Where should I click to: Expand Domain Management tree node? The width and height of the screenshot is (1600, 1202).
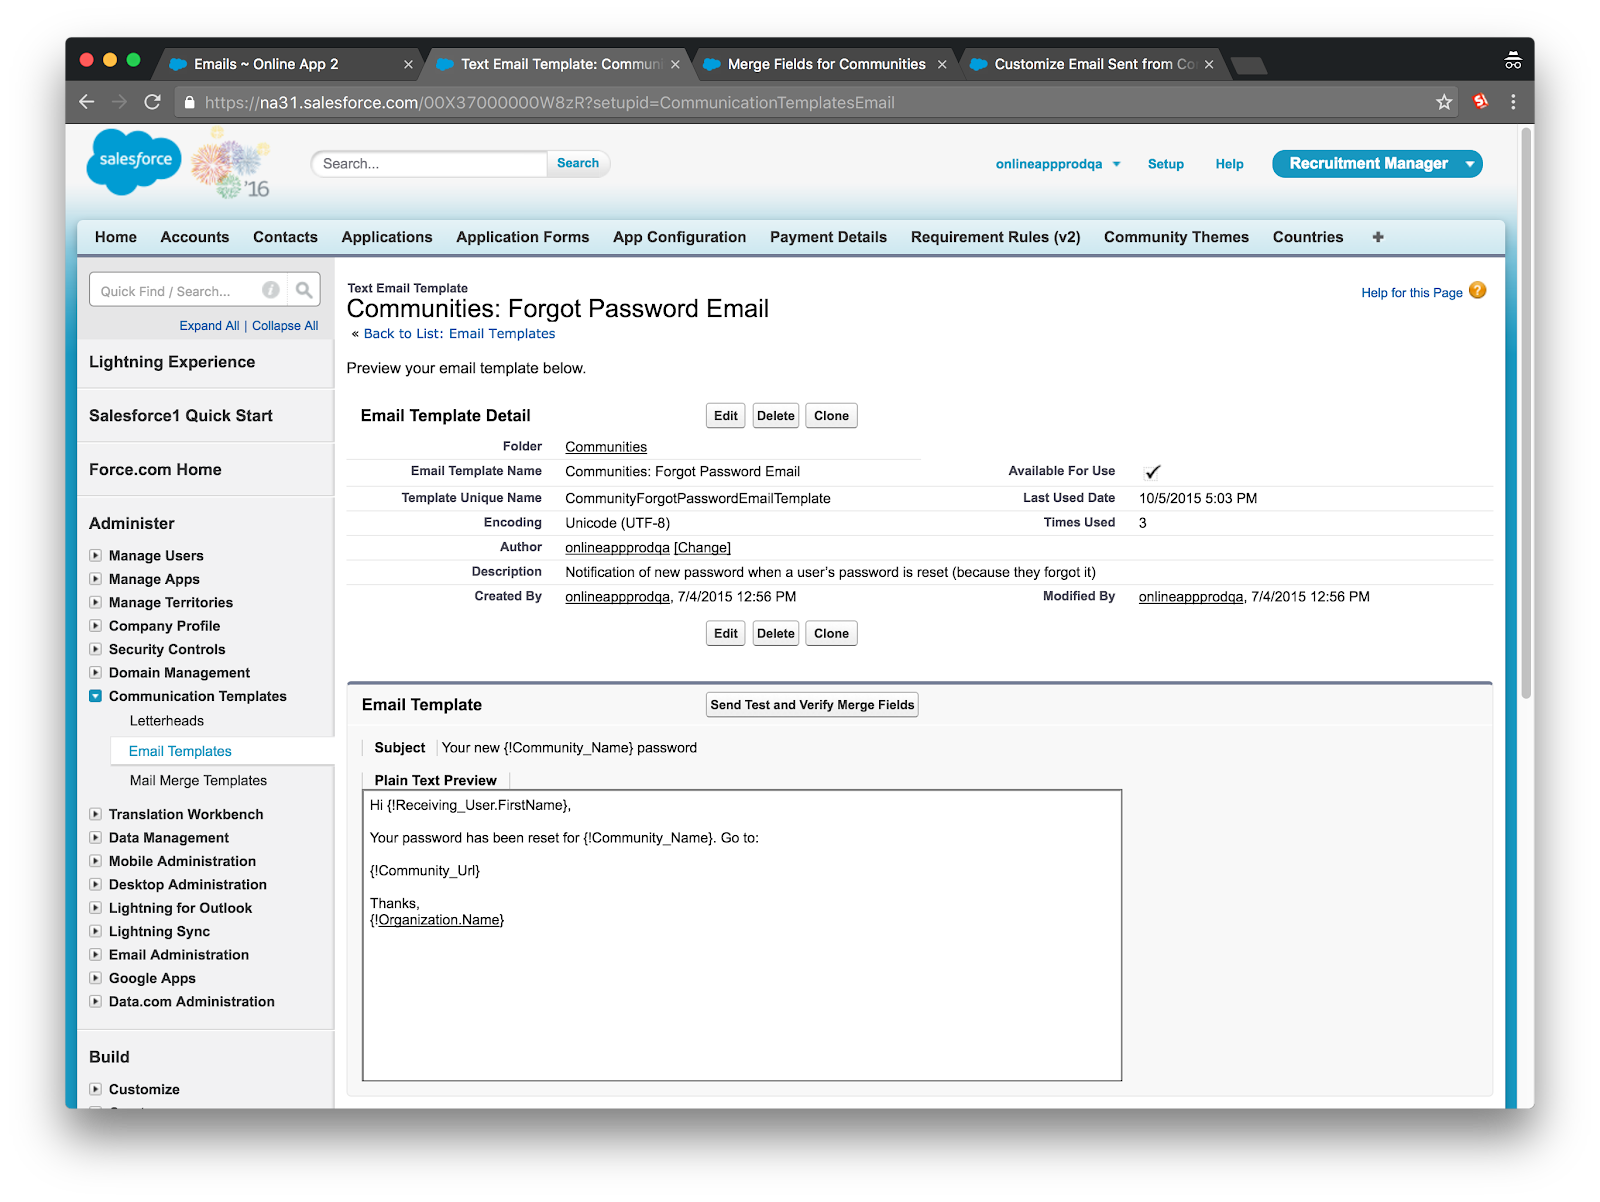click(95, 673)
